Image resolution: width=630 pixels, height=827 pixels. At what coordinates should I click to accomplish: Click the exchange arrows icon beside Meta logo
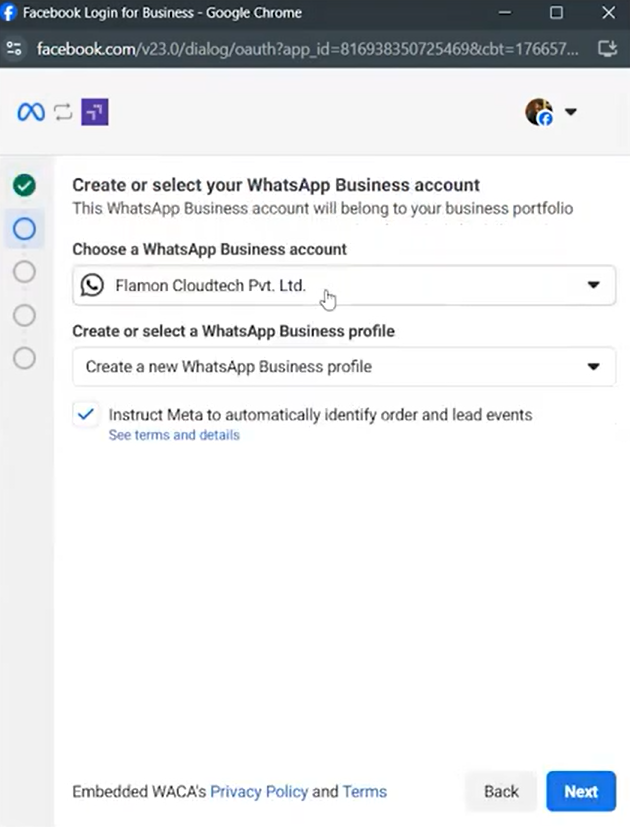(x=62, y=112)
